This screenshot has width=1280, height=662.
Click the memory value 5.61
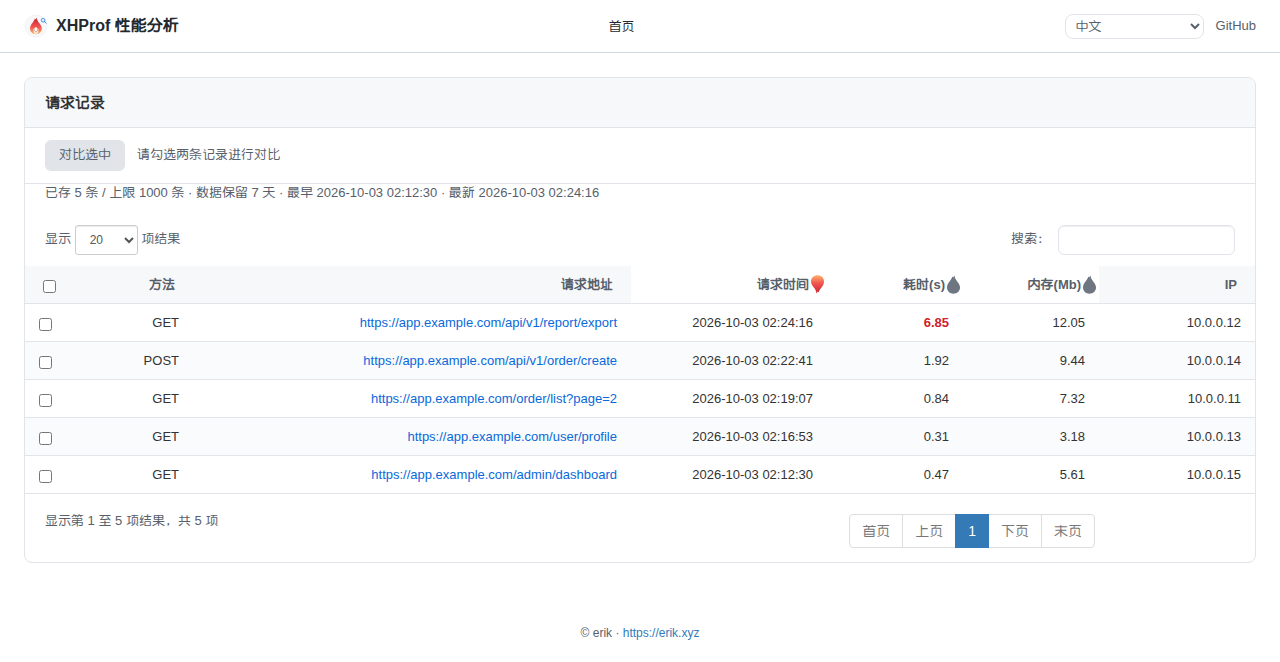[1072, 475]
